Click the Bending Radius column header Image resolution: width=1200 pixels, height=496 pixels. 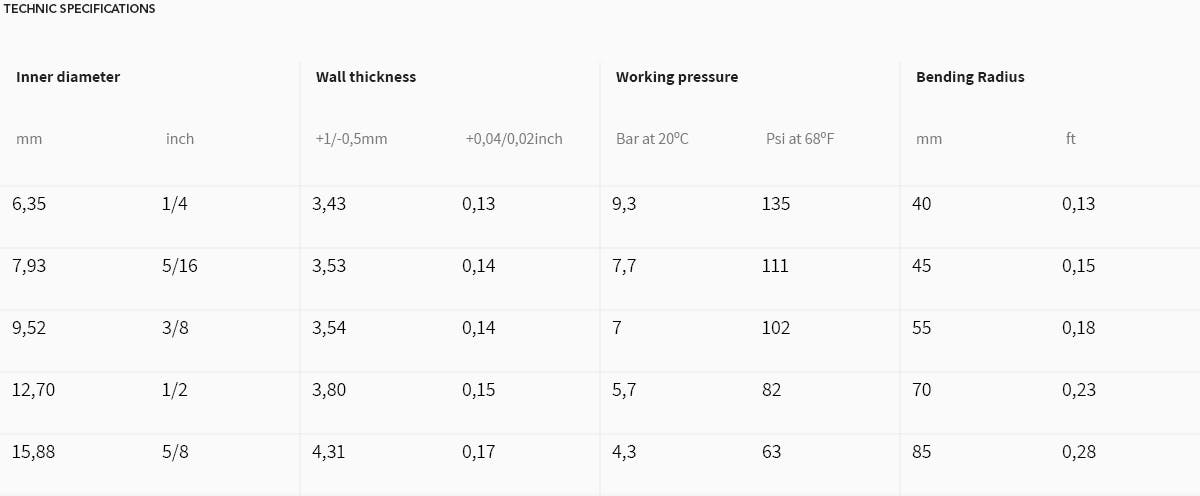pyautogui.click(x=970, y=77)
